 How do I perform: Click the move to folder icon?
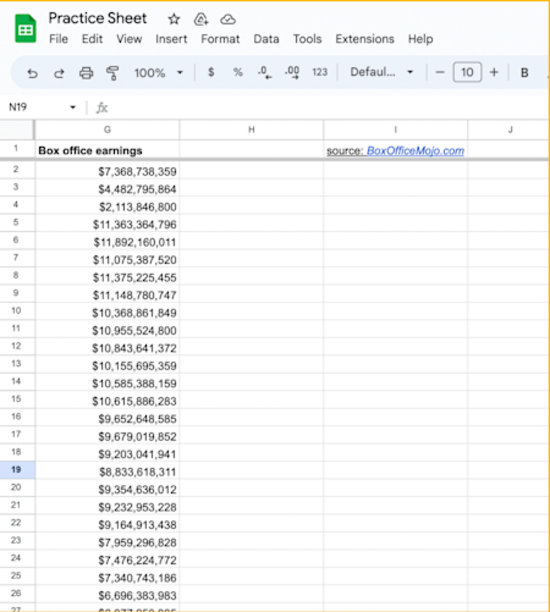click(201, 19)
